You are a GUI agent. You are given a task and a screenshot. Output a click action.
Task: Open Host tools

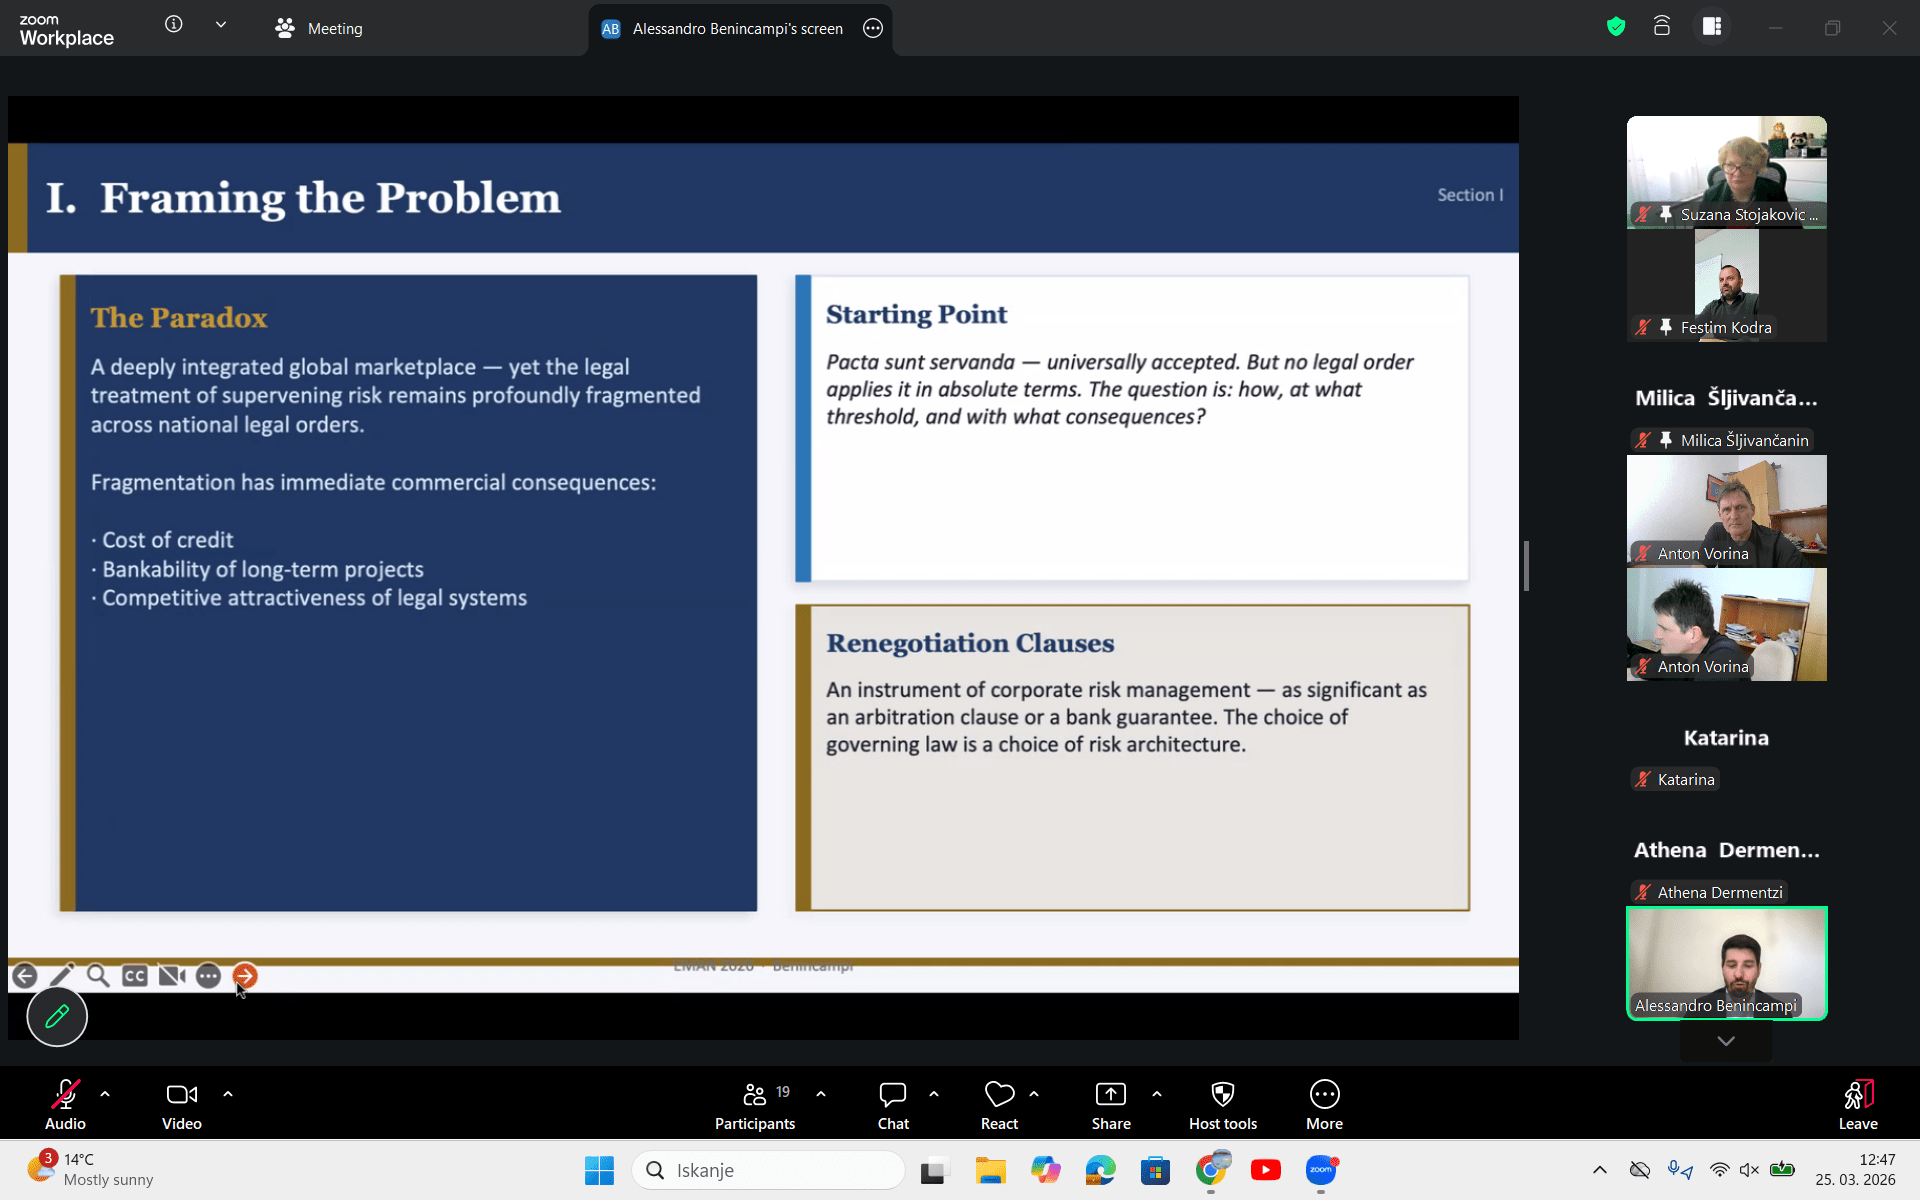coord(1222,1105)
